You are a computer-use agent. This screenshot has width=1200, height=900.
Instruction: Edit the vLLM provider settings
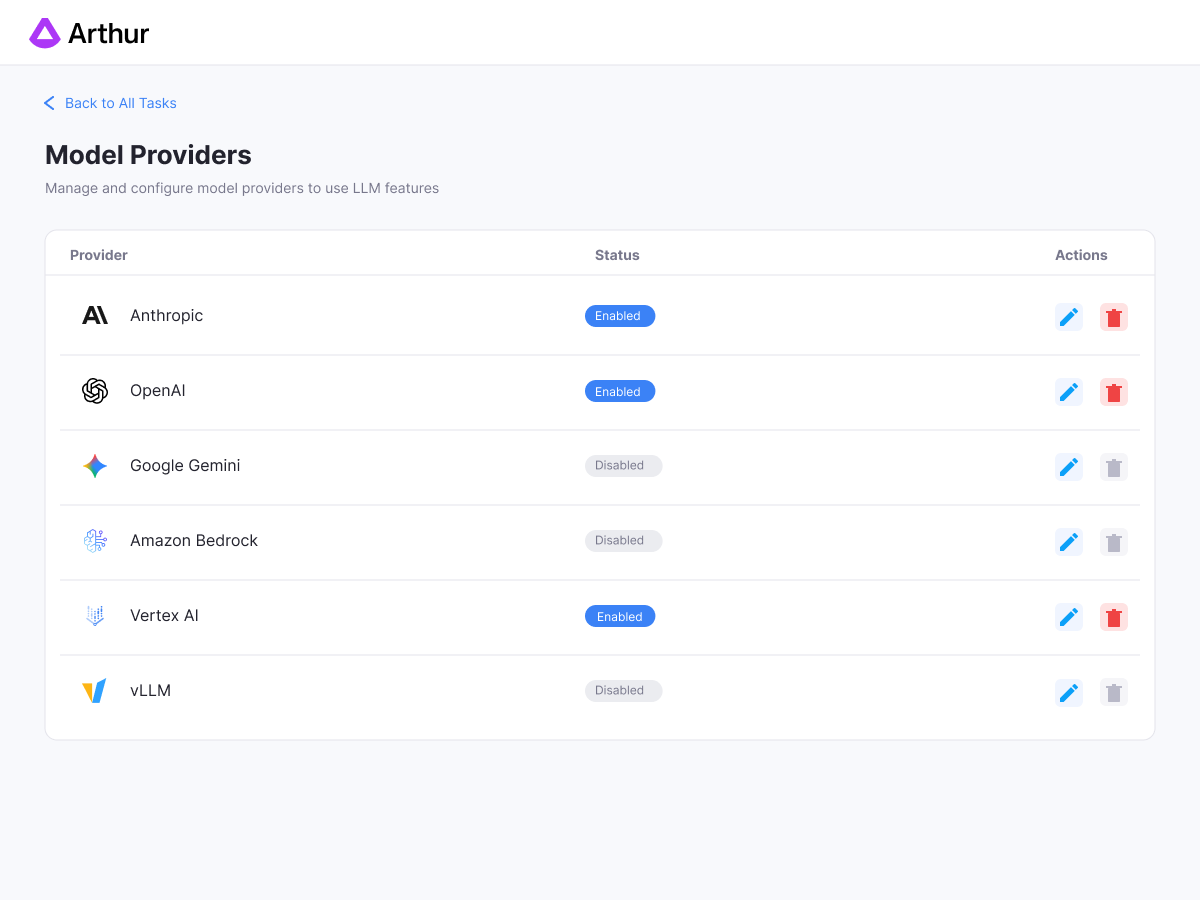coord(1068,691)
